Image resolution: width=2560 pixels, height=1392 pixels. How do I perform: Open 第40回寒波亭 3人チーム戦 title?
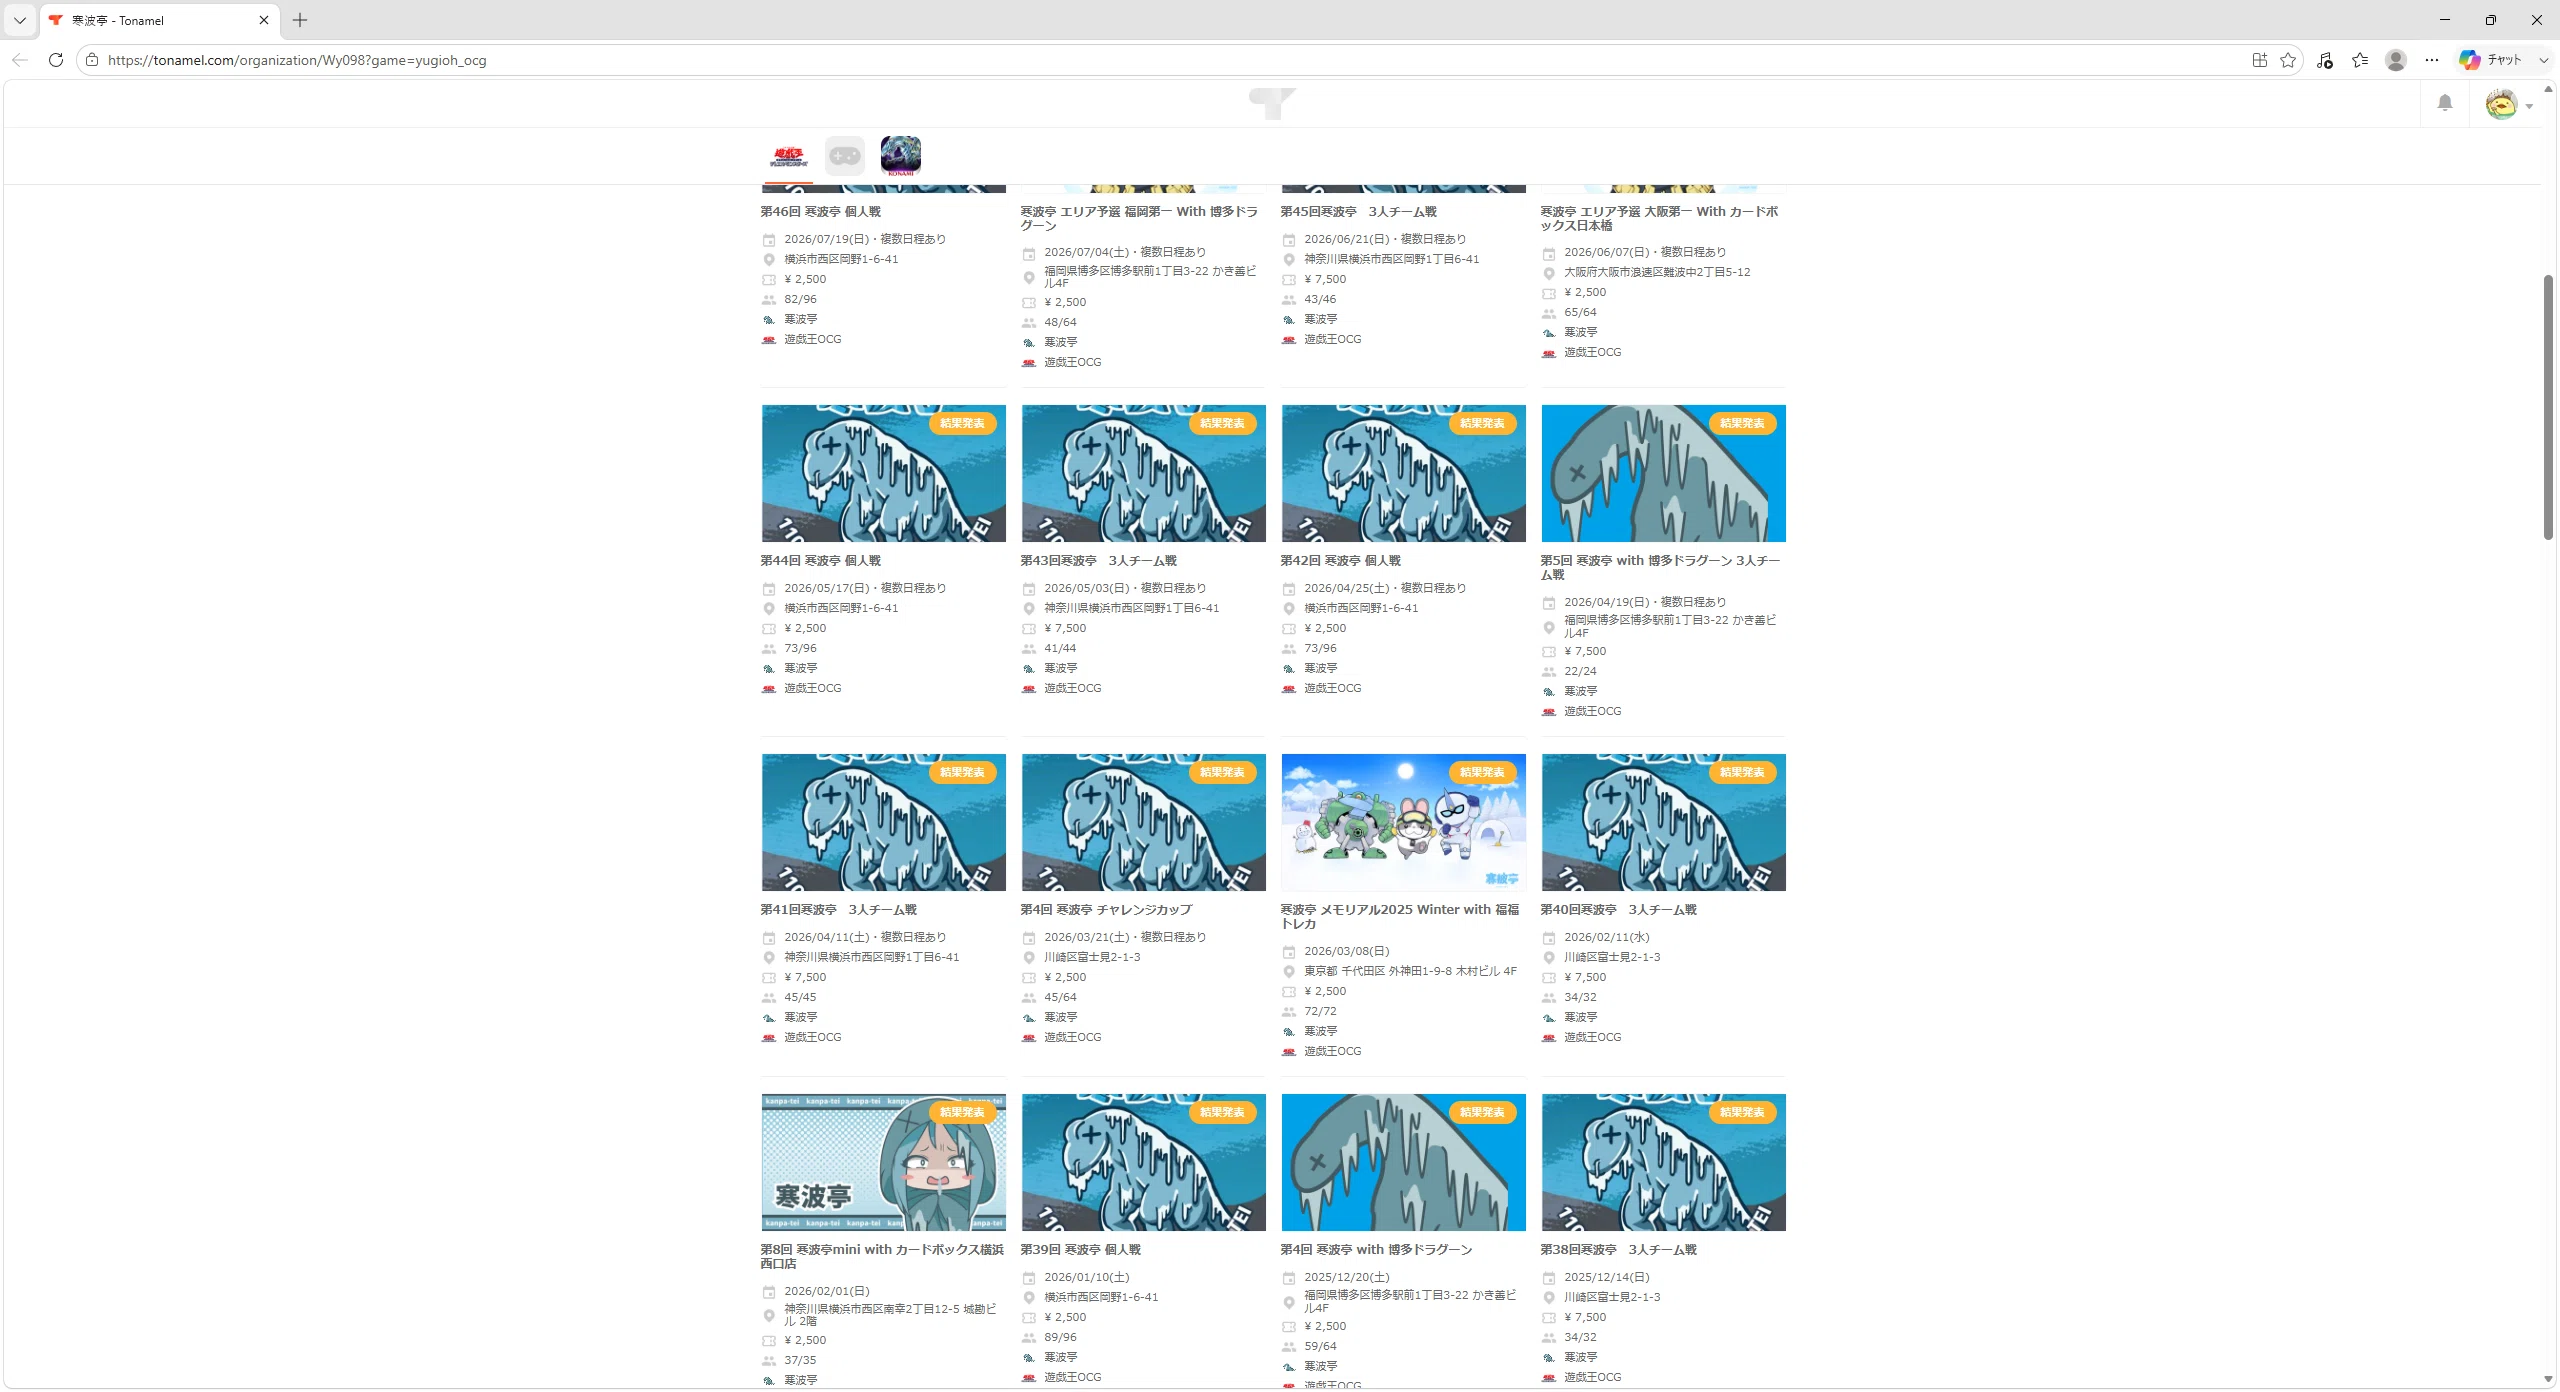[1618, 910]
